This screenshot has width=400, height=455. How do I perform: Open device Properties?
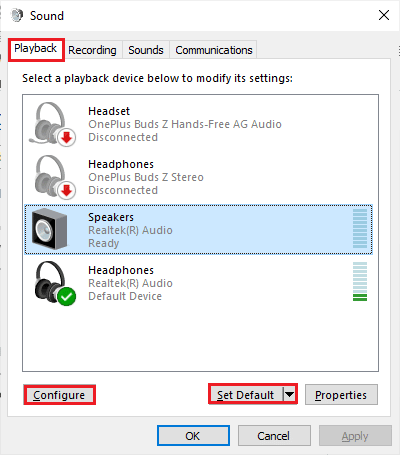(x=341, y=395)
